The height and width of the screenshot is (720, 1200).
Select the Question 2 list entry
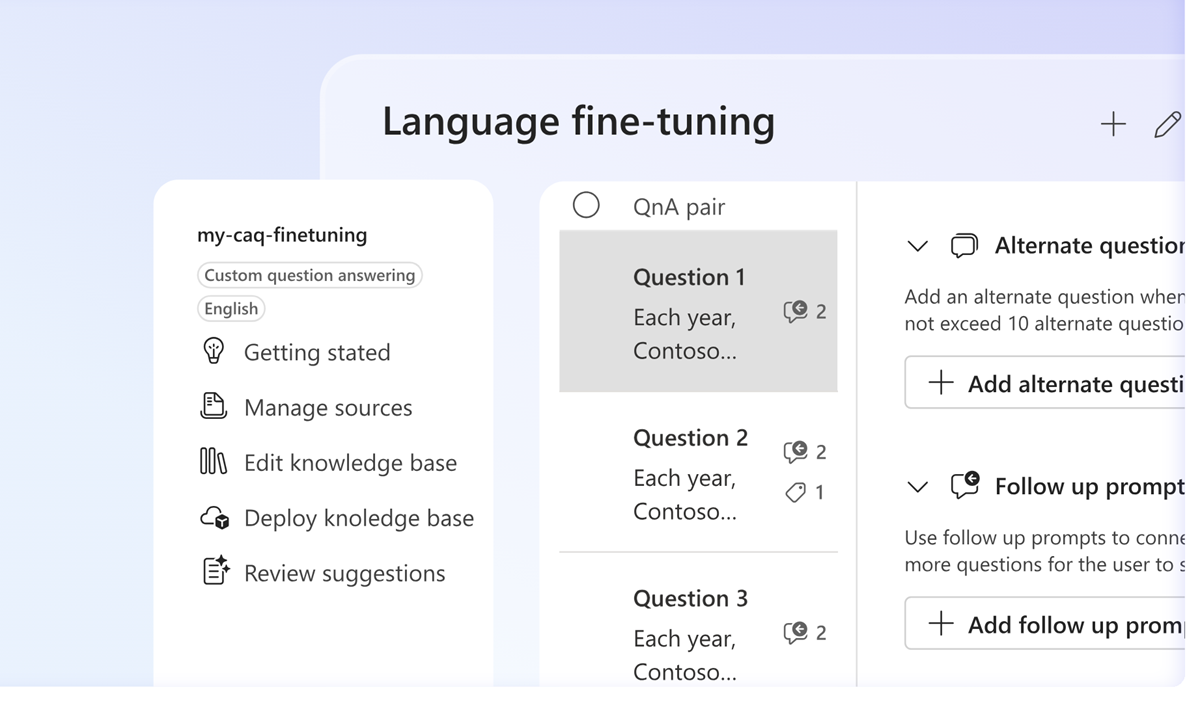(698, 472)
